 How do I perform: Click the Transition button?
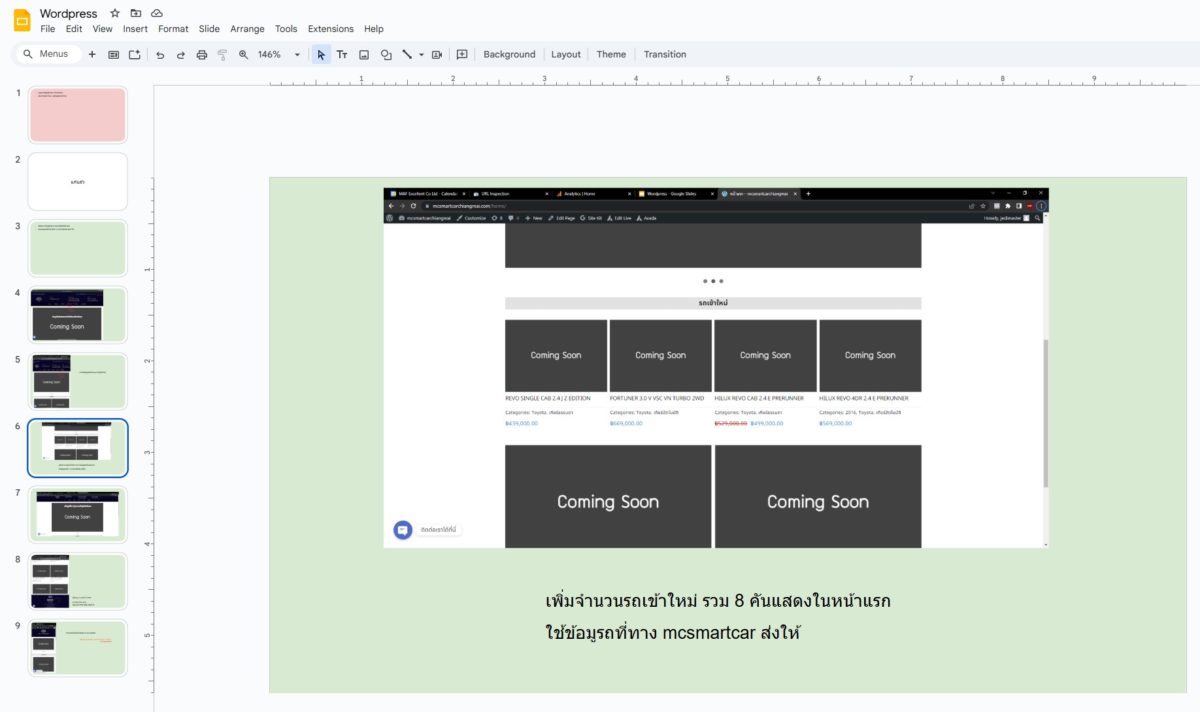pyautogui.click(x=665, y=55)
